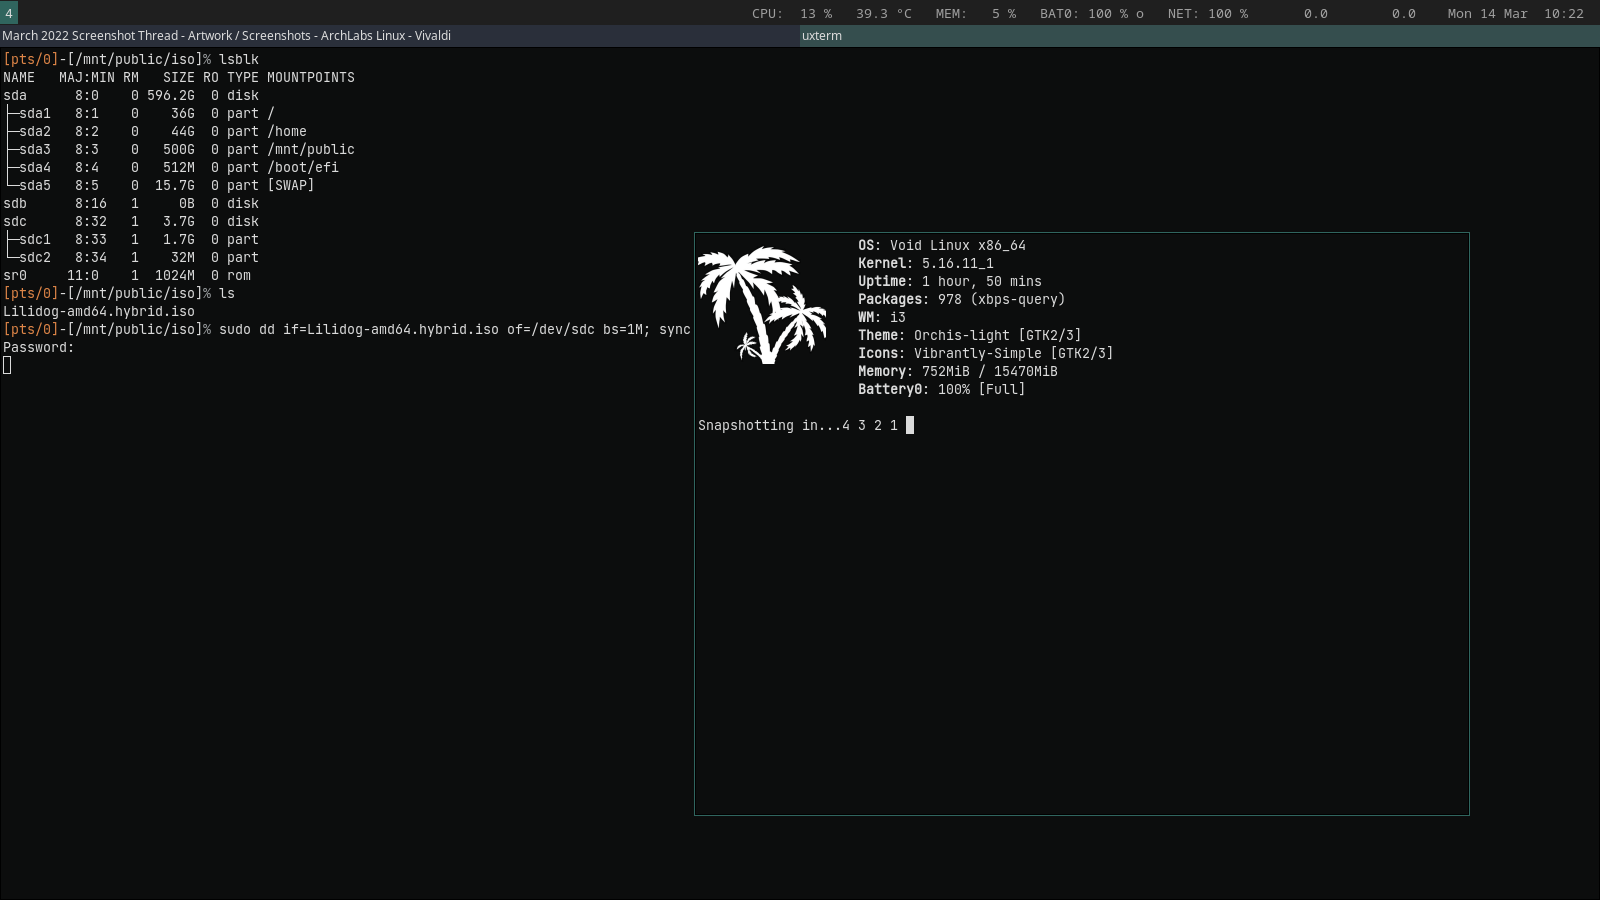Image resolution: width=1600 pixels, height=900 pixels.
Task: Switch to the Vivaldi ArchLabs tab
Action: tap(400, 36)
